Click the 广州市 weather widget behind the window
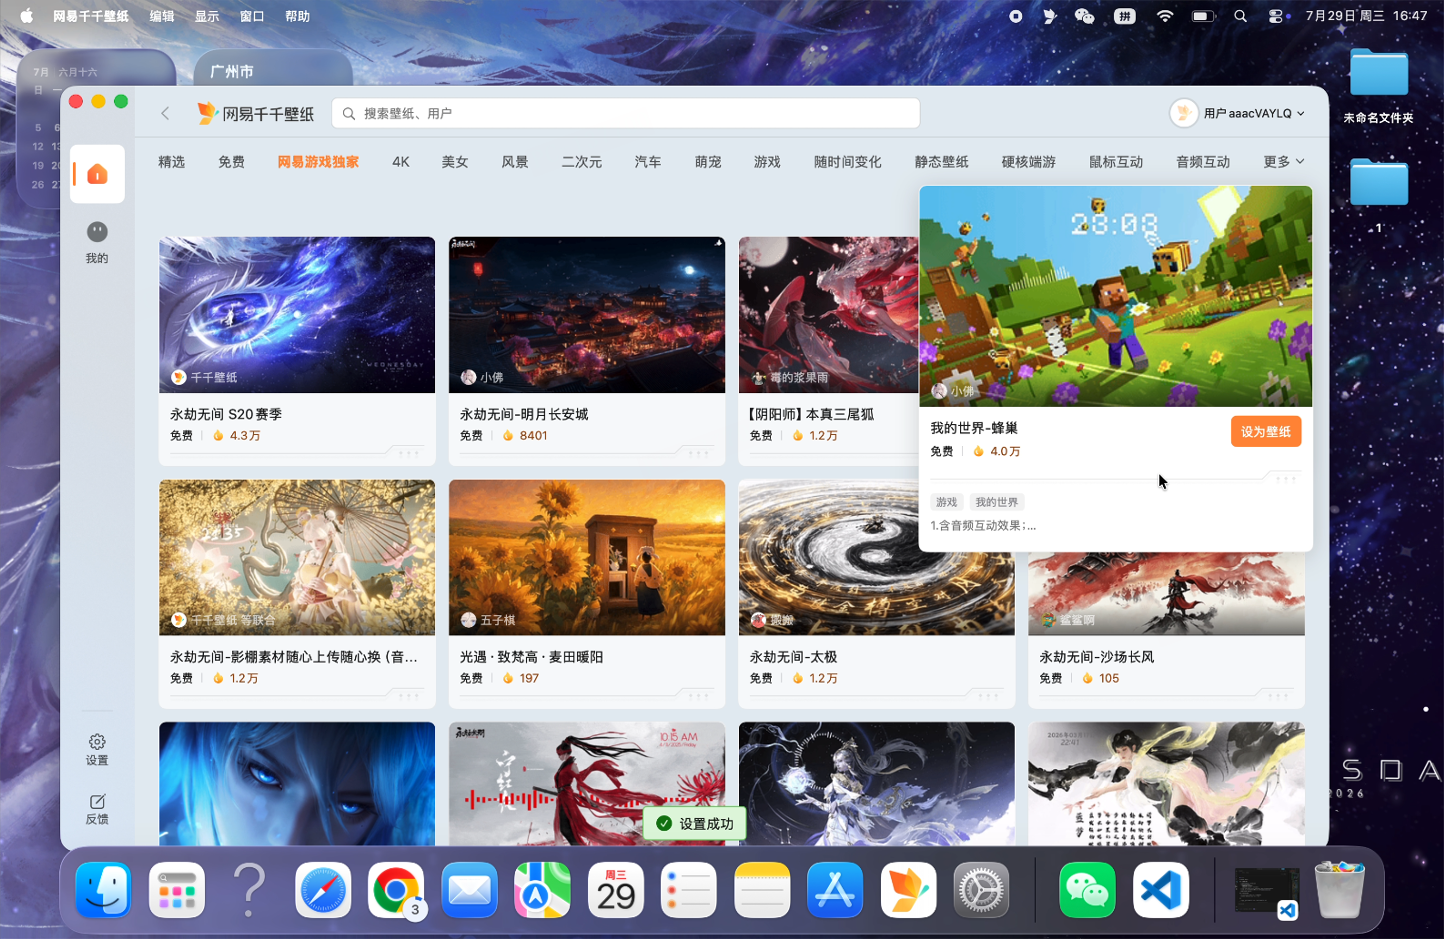1444x939 pixels. click(x=273, y=68)
